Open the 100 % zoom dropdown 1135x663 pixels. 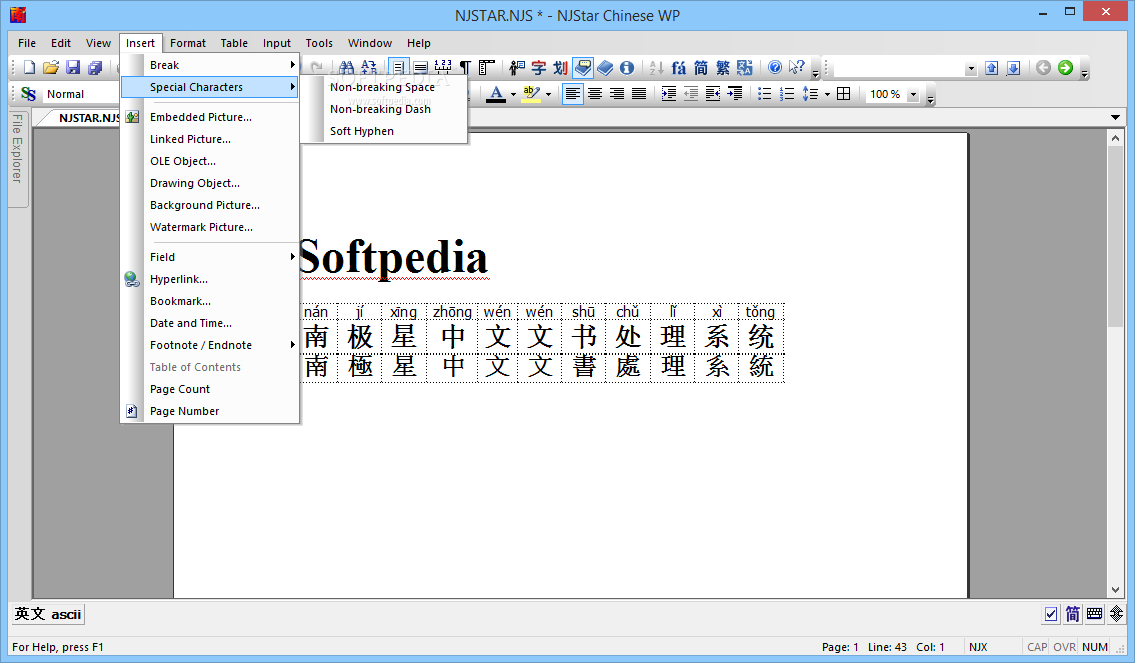pos(914,94)
